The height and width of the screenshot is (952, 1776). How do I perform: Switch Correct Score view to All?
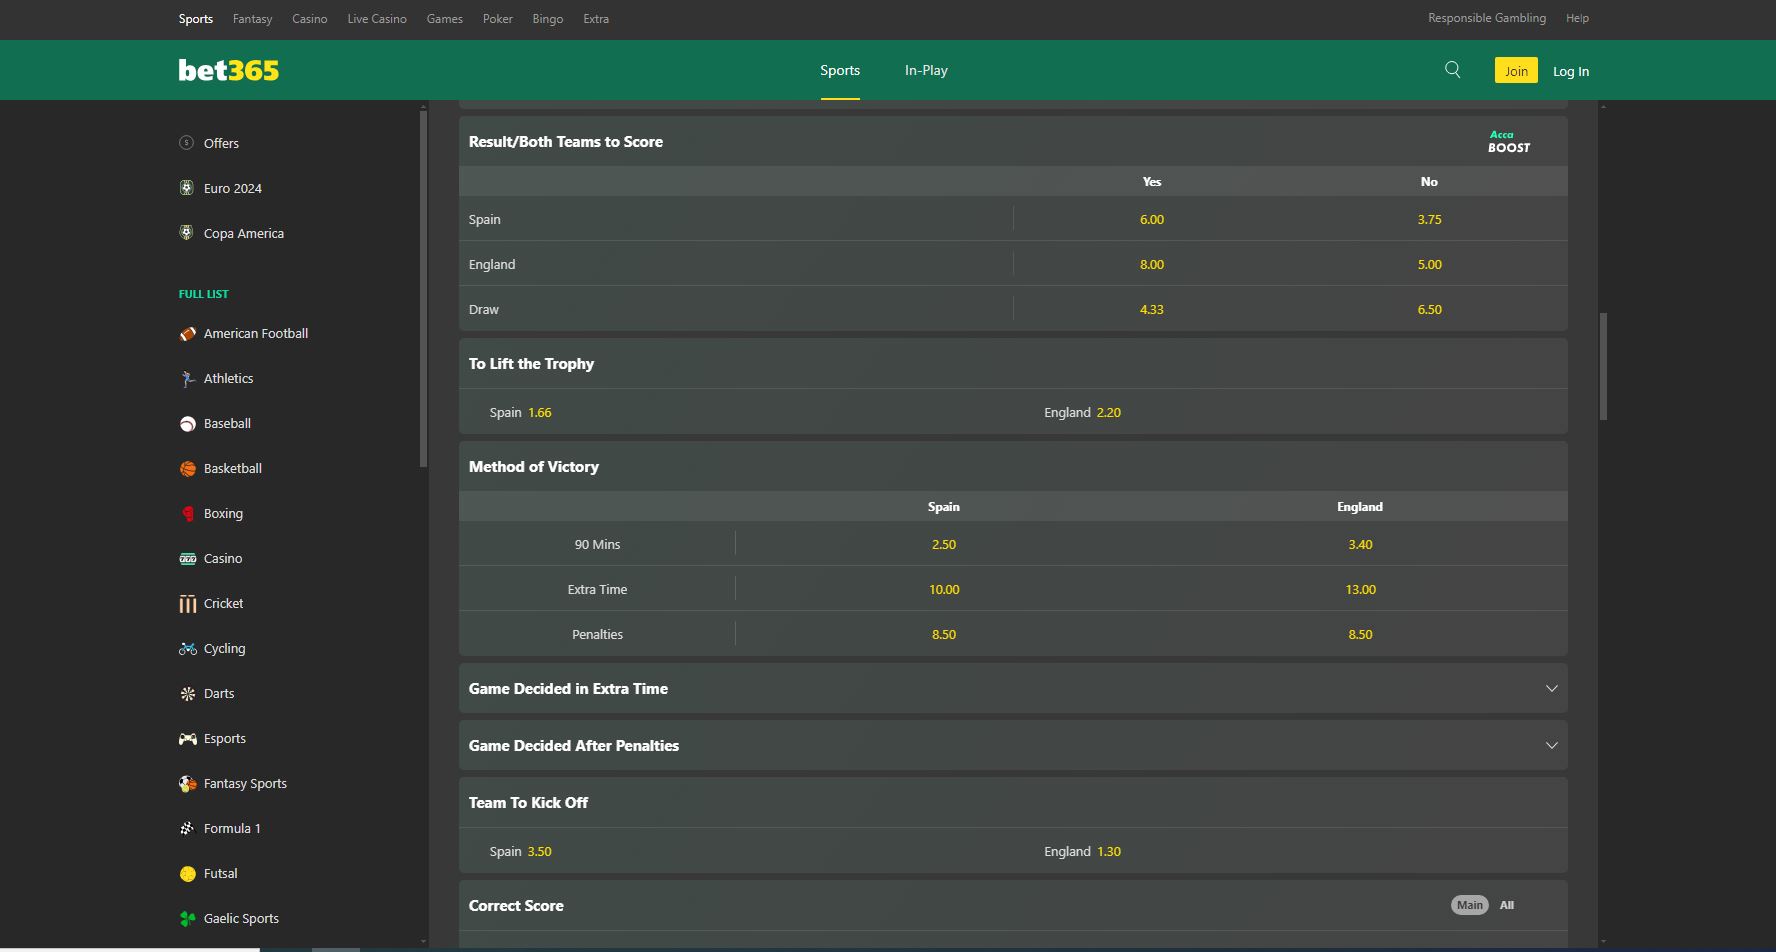[1507, 905]
